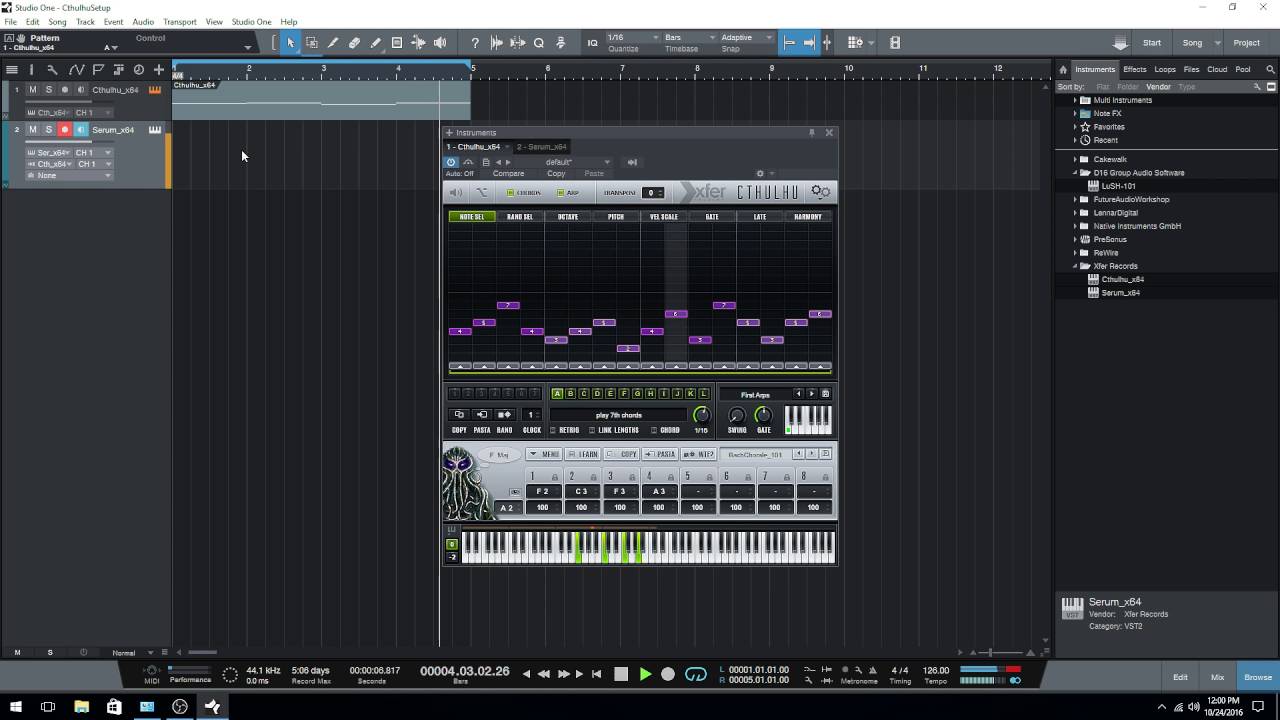Toggle the ARP enable checkbox

click(x=561, y=193)
